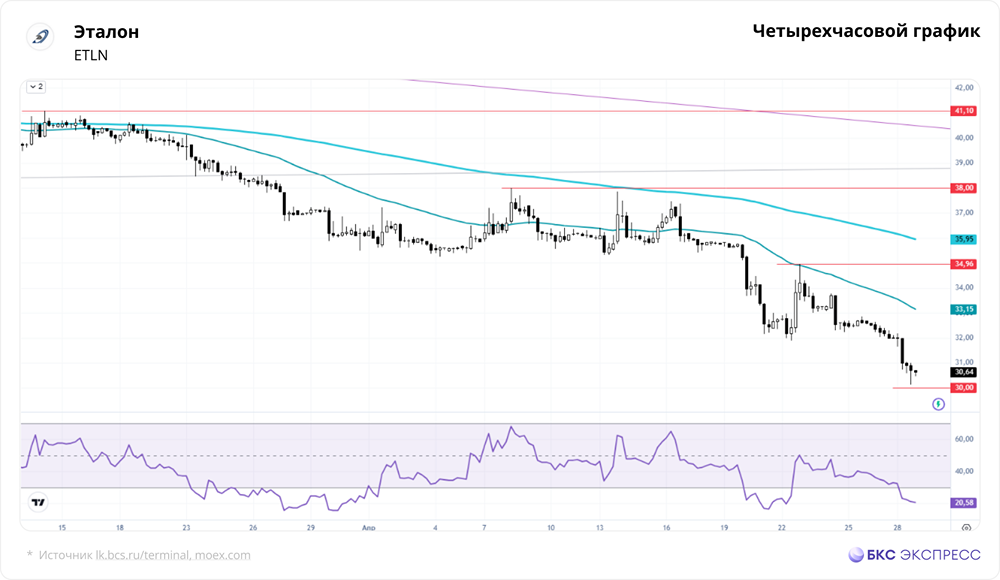
Task: Open chart settings gear at time axis
Action: click(x=966, y=528)
